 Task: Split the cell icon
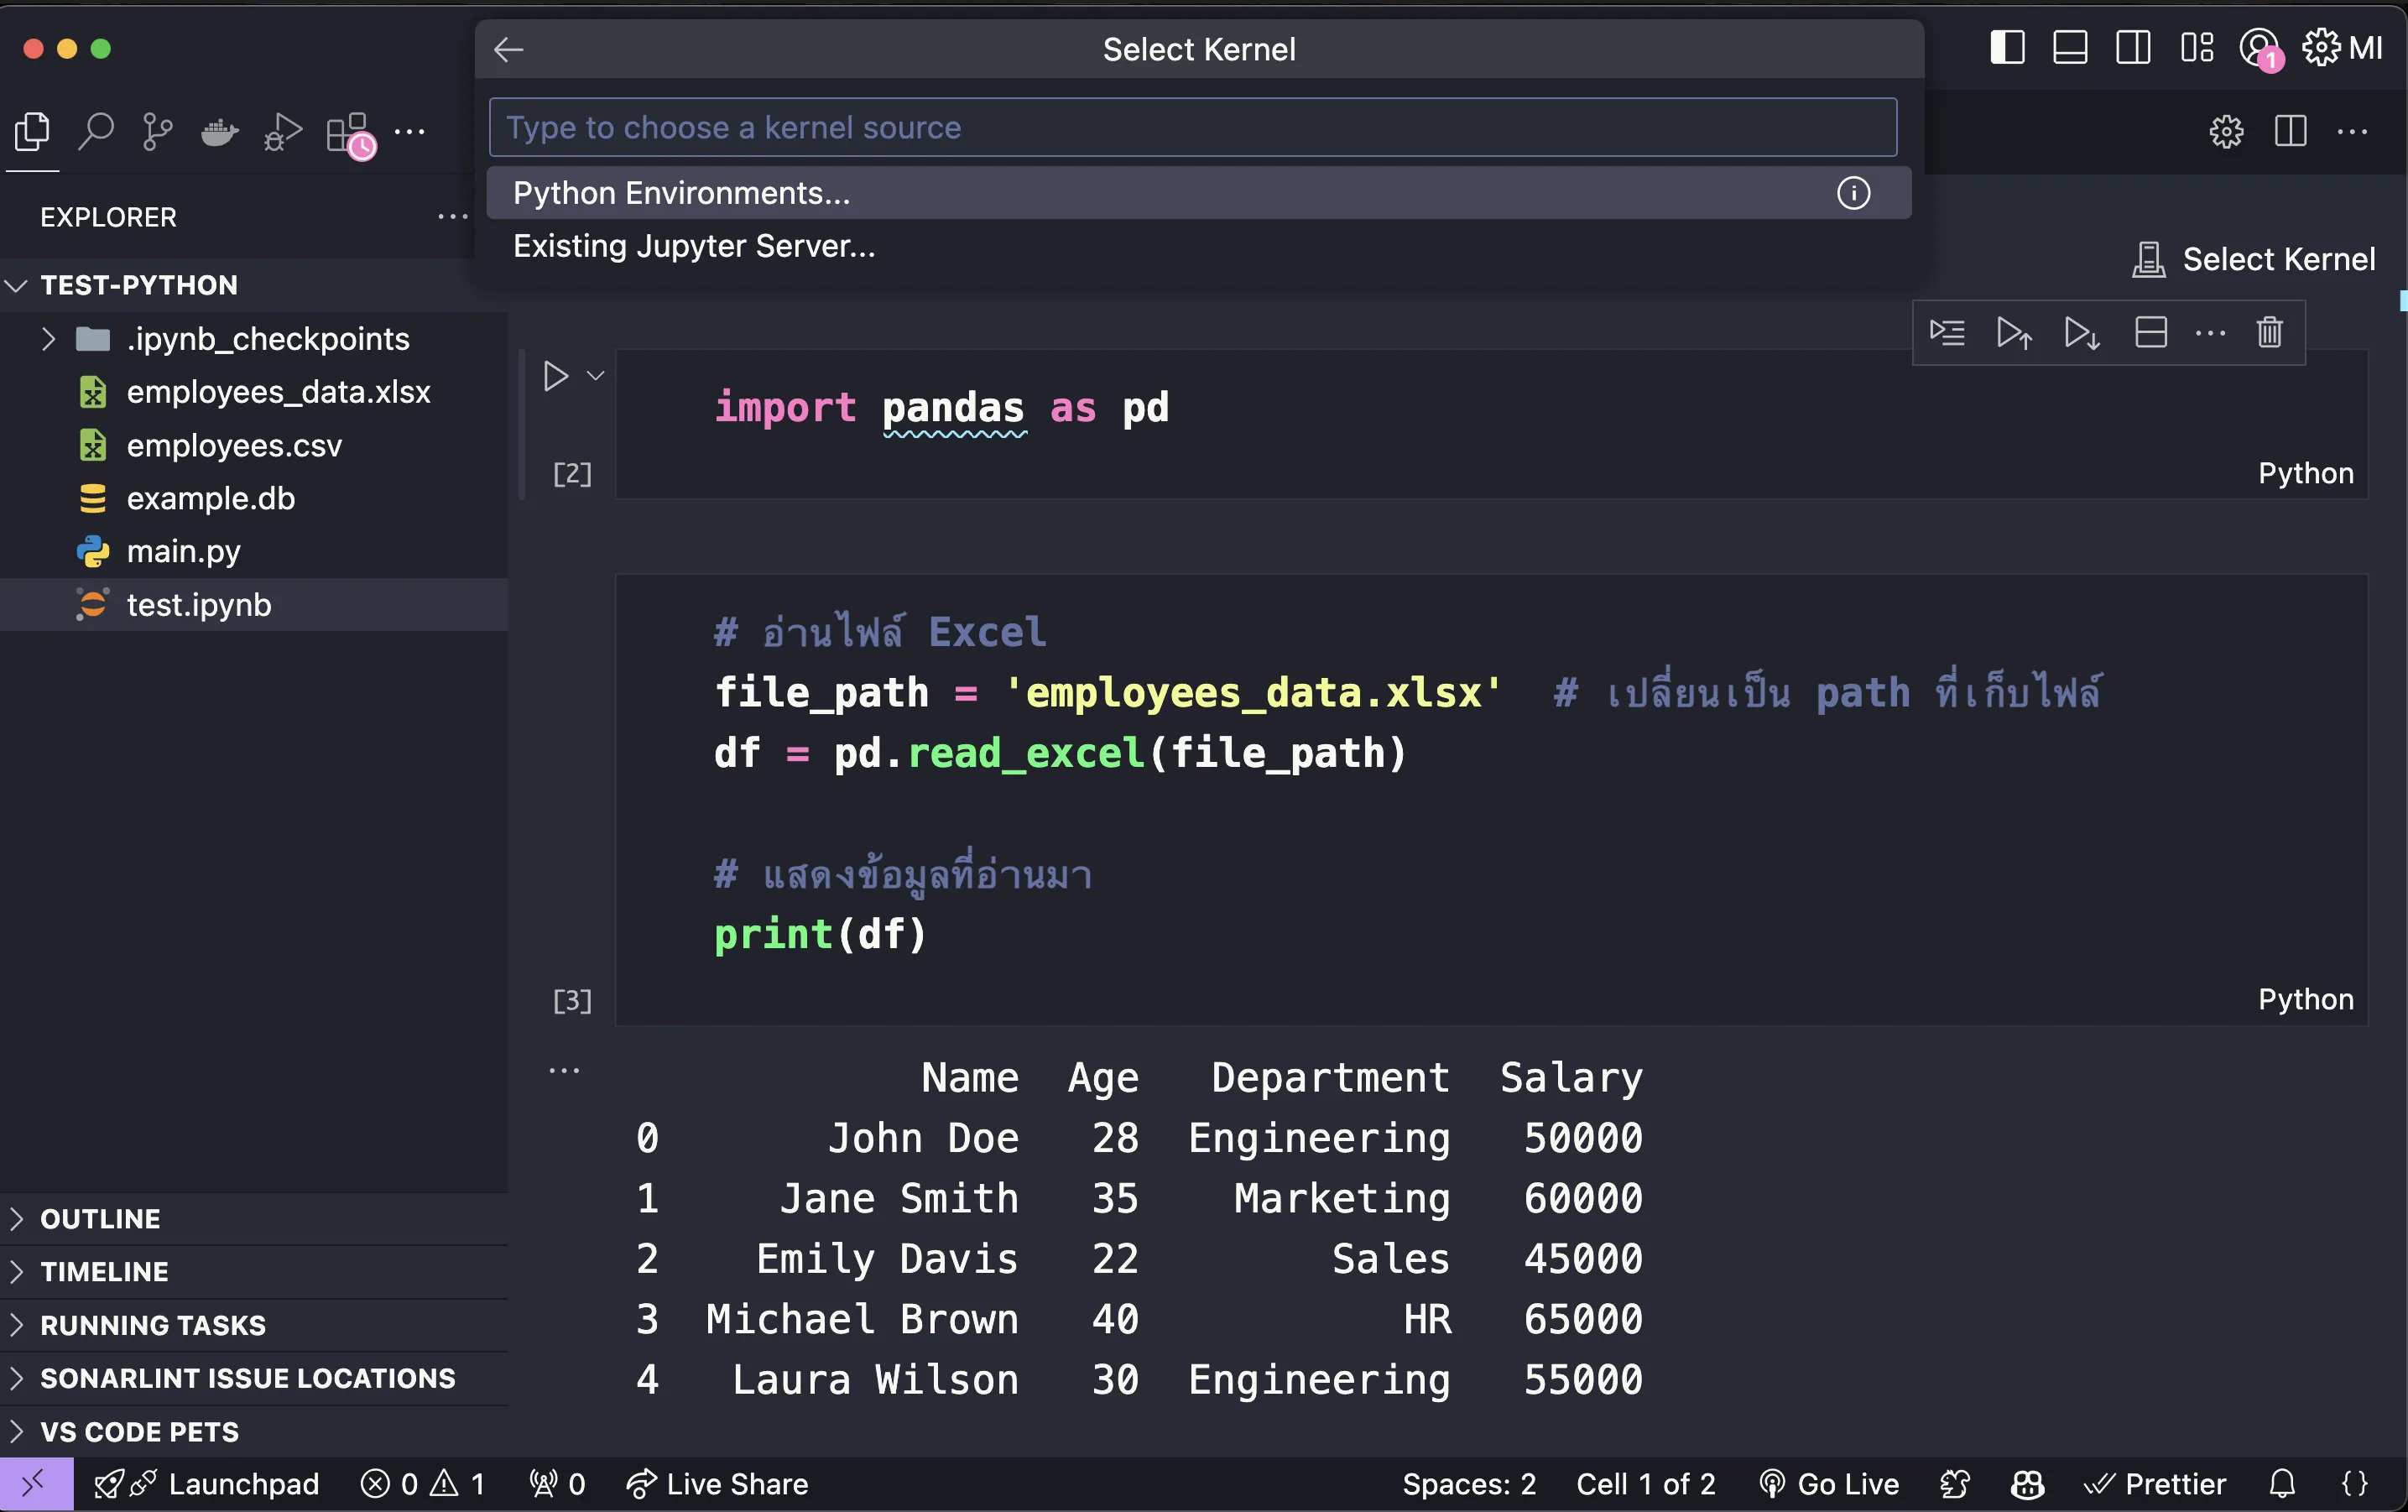2150,332
